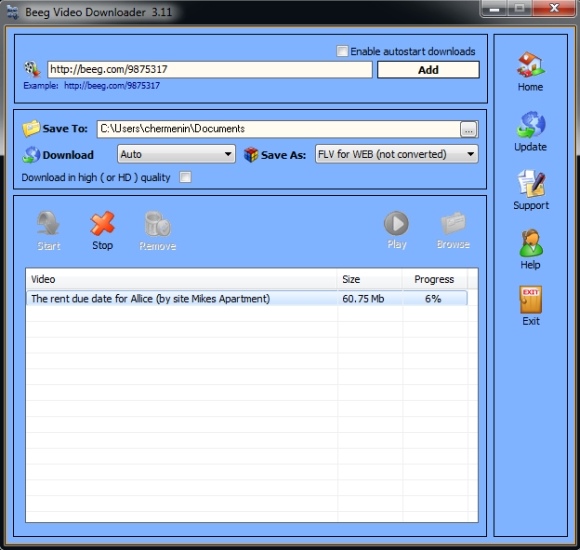The width and height of the screenshot is (580, 550).
Task: Close the Beeg Video Downloader window
Action: pos(554,9)
